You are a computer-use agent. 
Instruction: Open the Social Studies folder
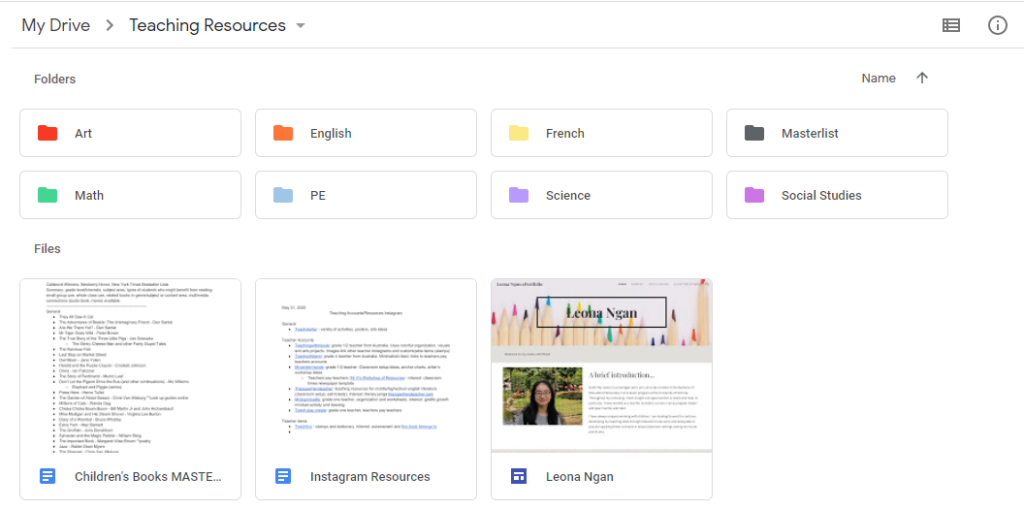[838, 195]
